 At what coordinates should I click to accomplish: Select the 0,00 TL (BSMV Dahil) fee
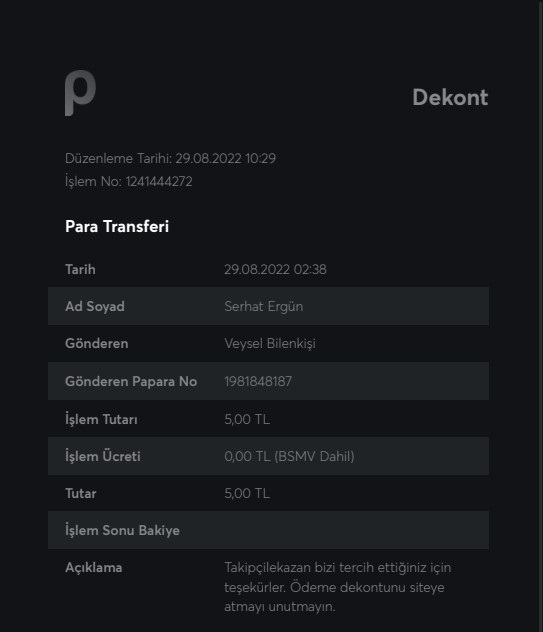(289, 456)
